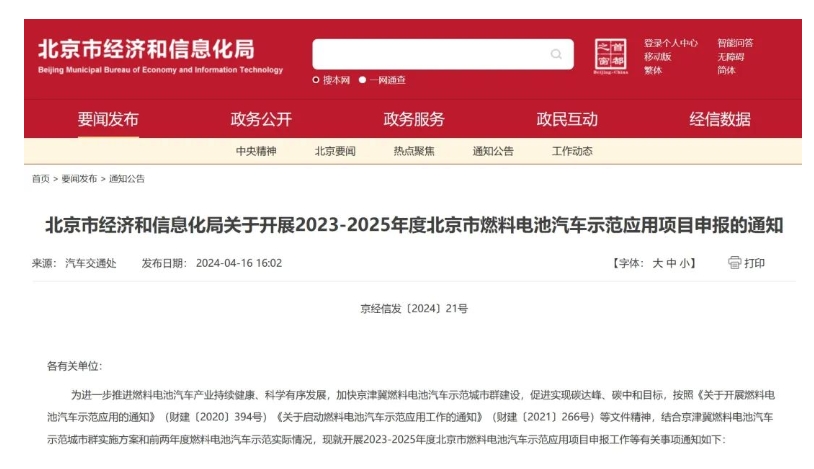Click the printer icon beside 打印

tap(735, 263)
